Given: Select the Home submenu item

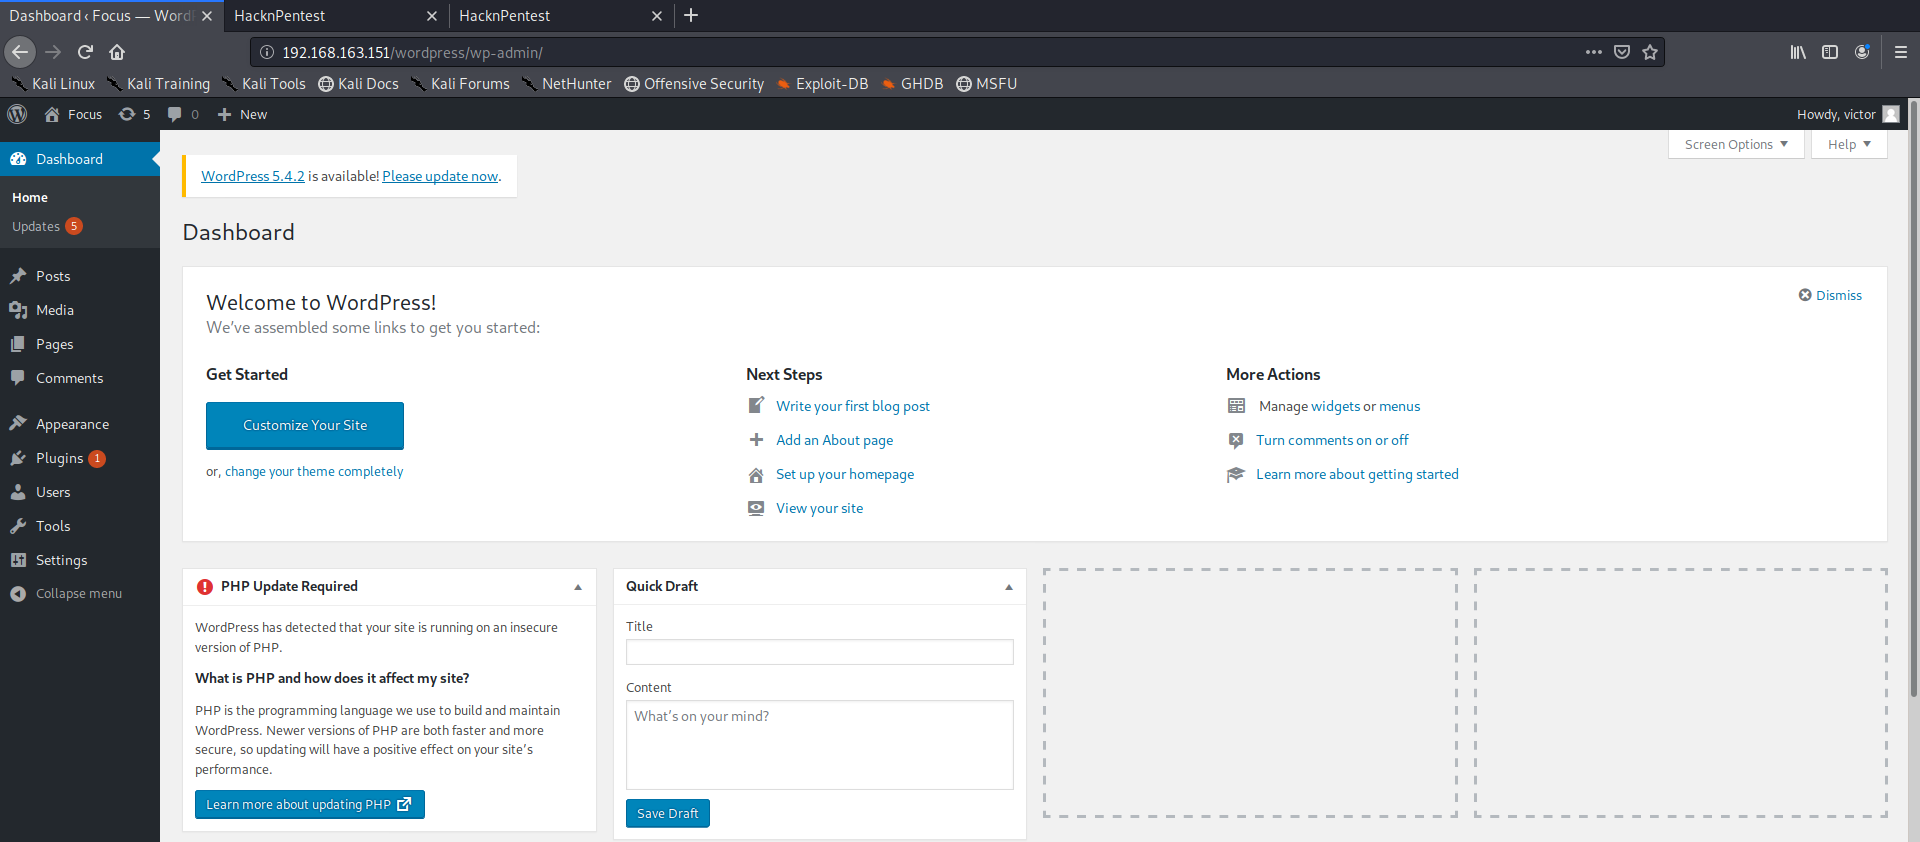Looking at the screenshot, I should coord(30,197).
